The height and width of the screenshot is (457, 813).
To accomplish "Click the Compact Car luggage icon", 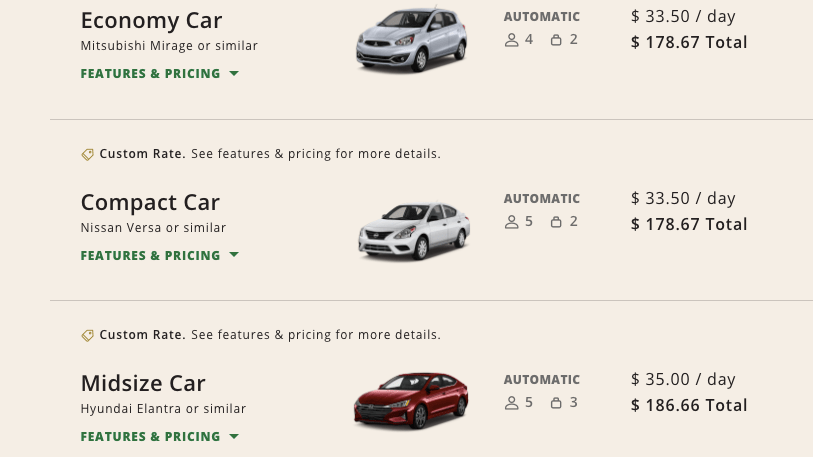I will [556, 221].
